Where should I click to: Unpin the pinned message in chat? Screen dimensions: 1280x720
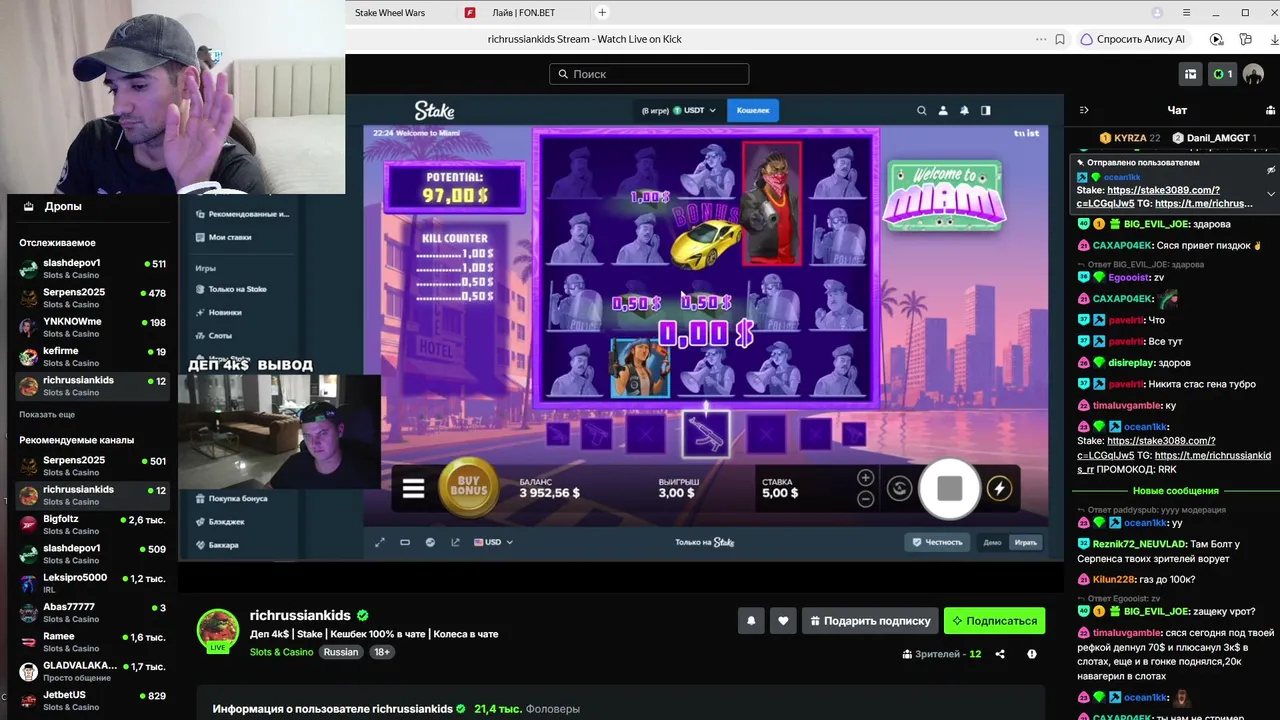click(1271, 169)
